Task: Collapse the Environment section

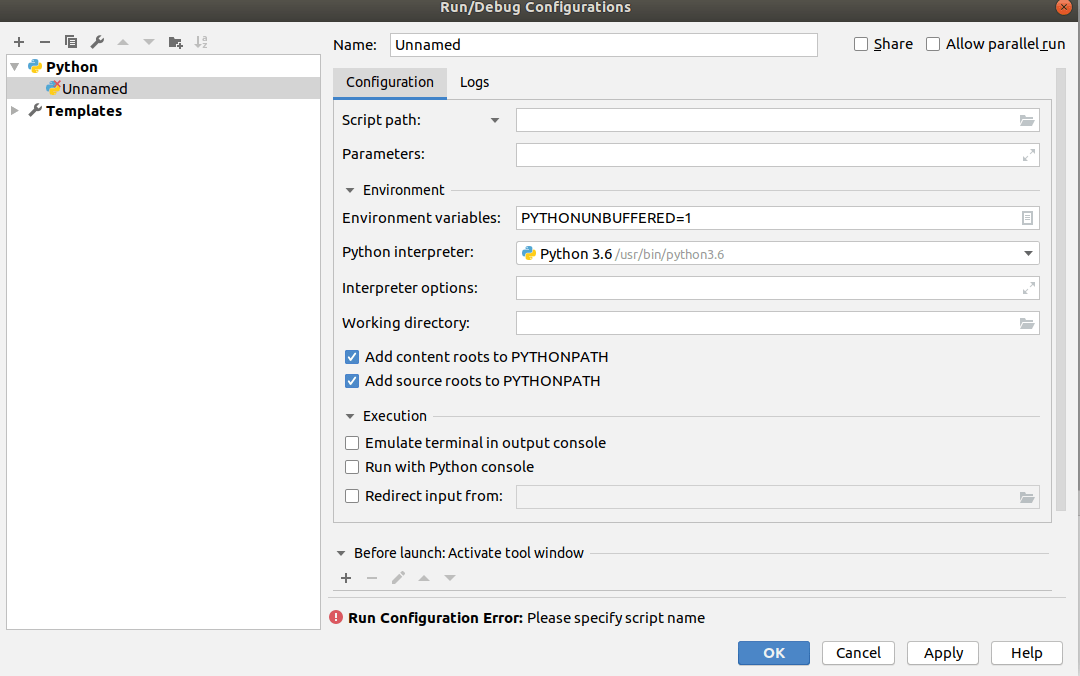Action: coord(350,190)
